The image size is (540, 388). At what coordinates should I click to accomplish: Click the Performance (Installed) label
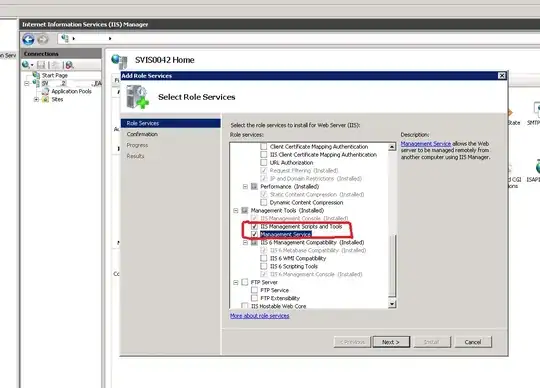[289, 187]
